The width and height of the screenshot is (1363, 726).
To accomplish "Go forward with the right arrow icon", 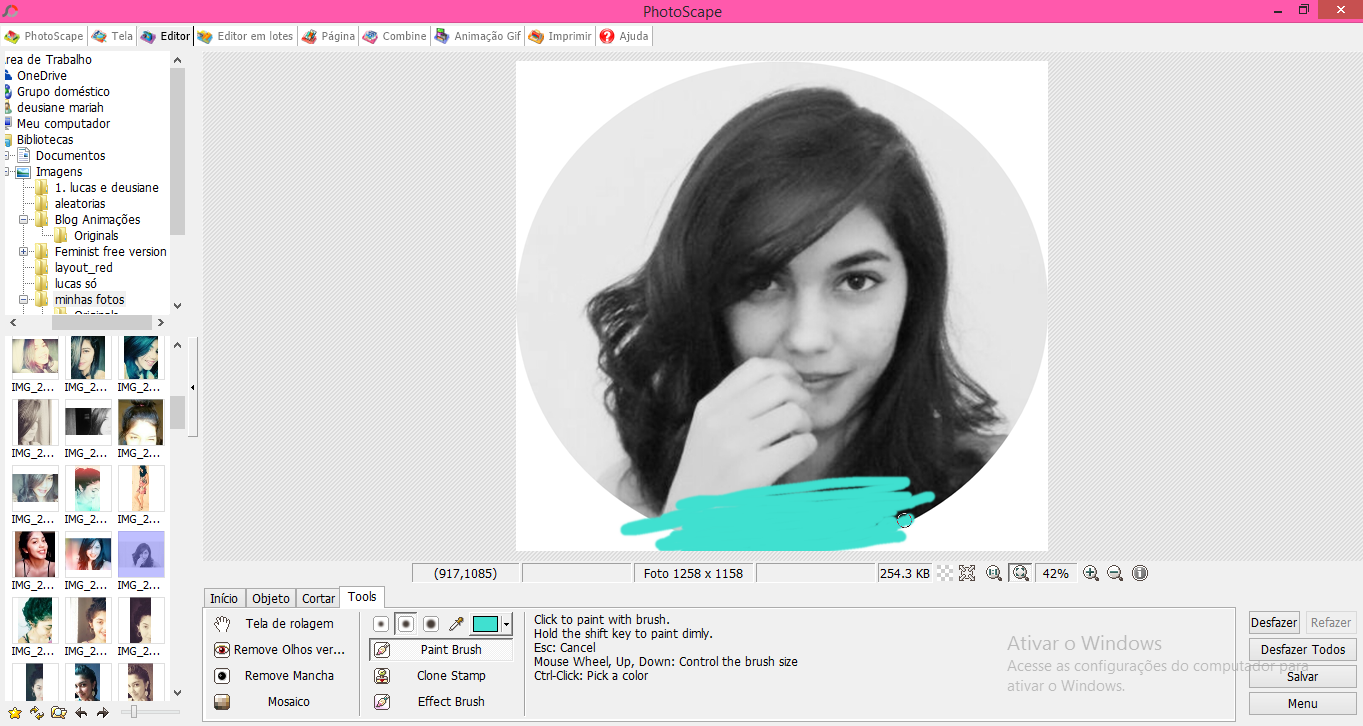I will tap(102, 713).
